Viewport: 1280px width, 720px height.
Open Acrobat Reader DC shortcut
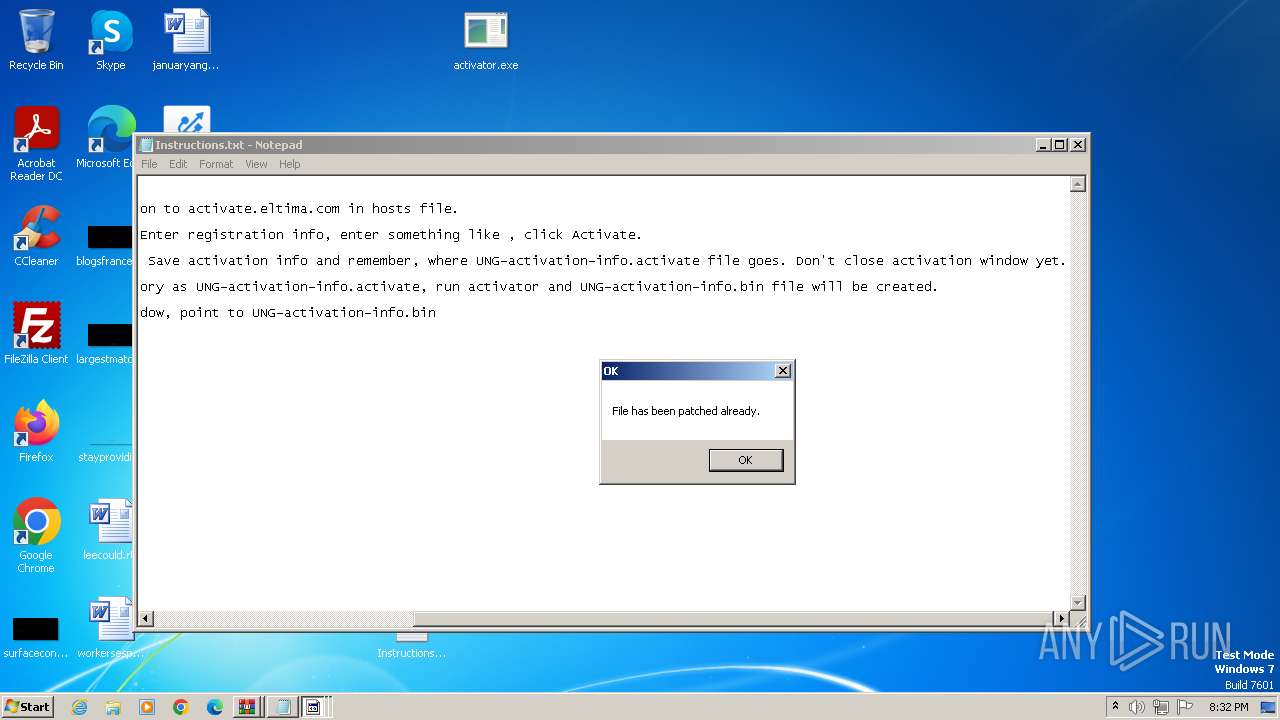(x=36, y=145)
